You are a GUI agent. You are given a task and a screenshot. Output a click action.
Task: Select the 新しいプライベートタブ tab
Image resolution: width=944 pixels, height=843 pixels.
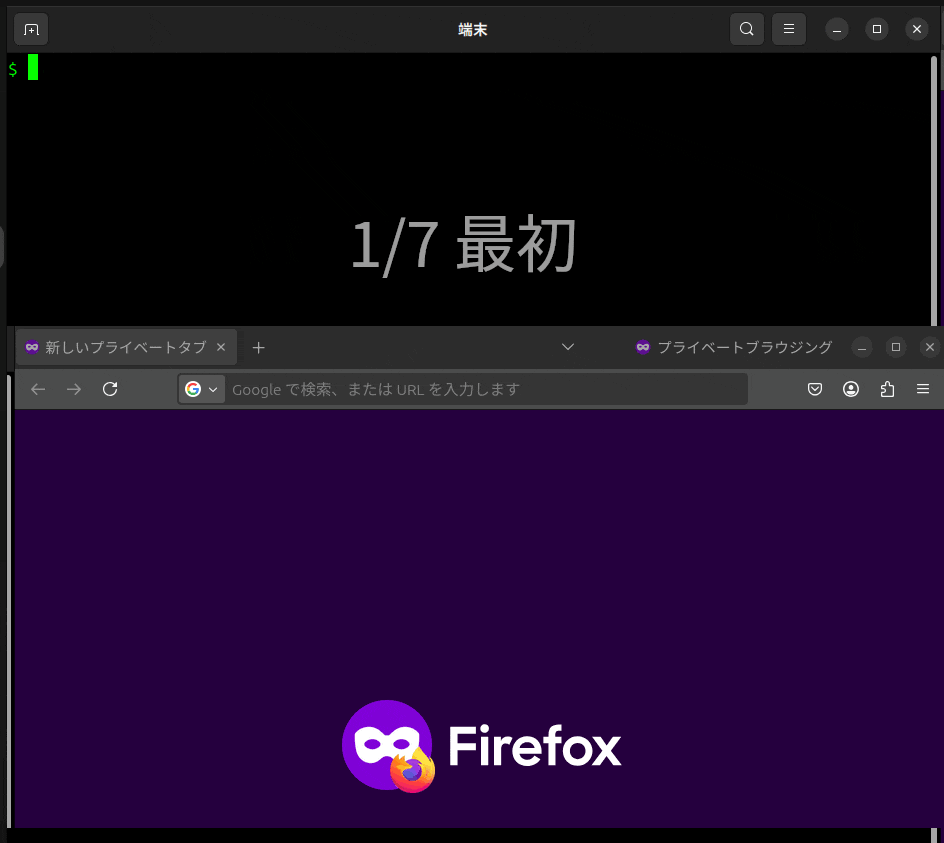tap(120, 347)
